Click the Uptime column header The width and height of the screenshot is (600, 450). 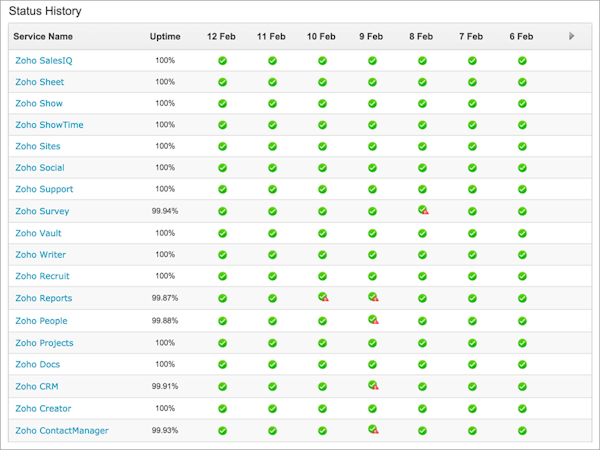point(165,37)
